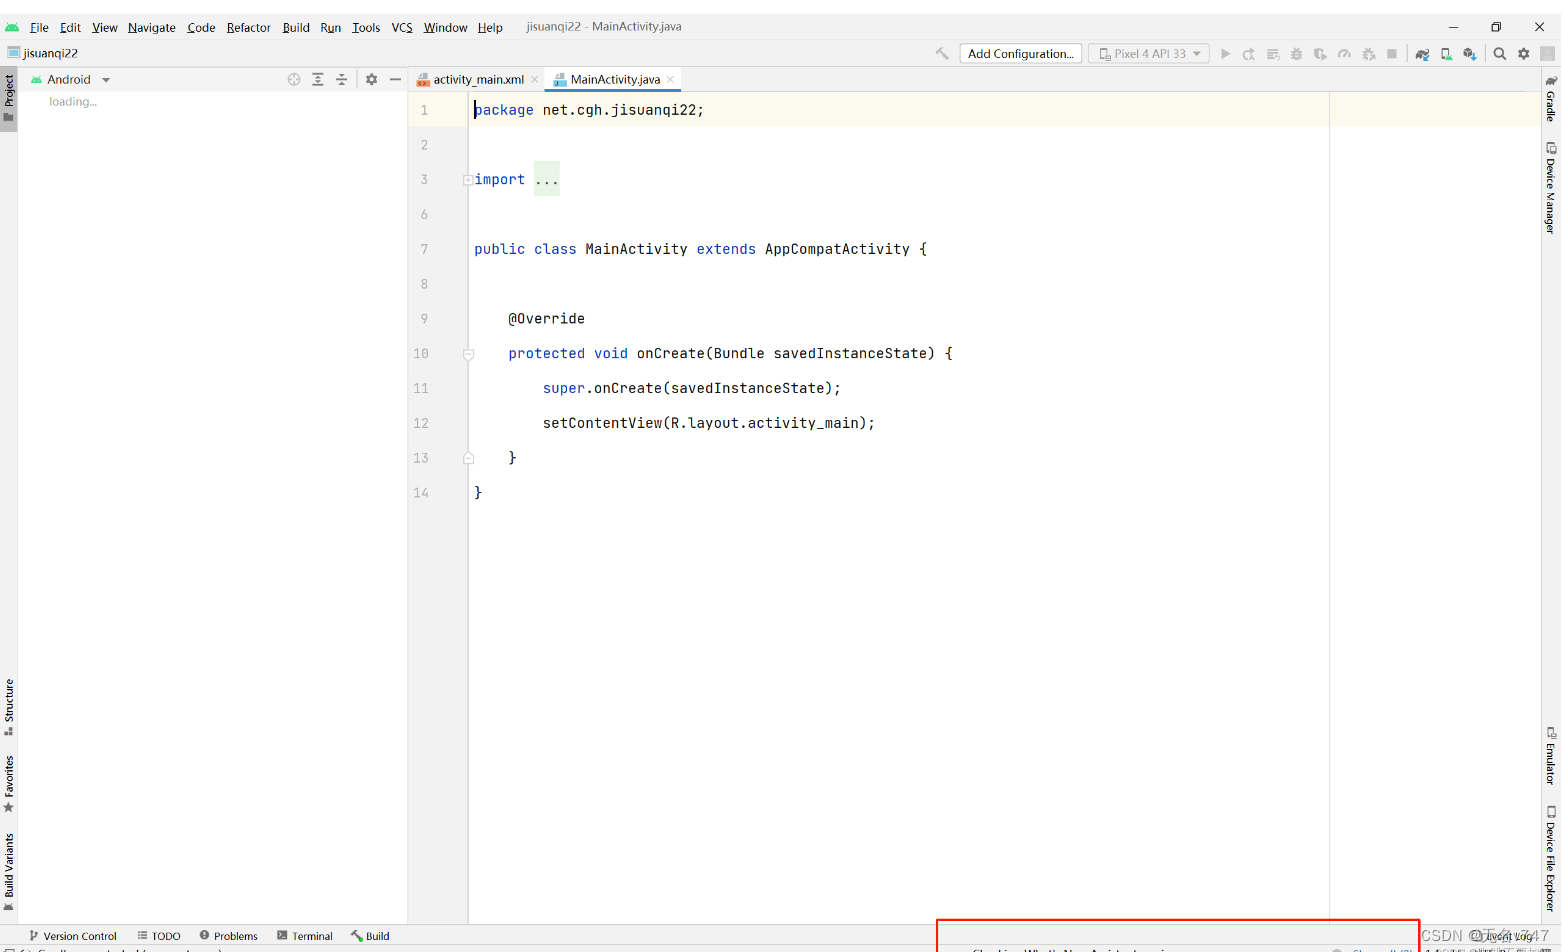Open the Edit menu
The image size is (1564, 952).
click(x=70, y=27)
